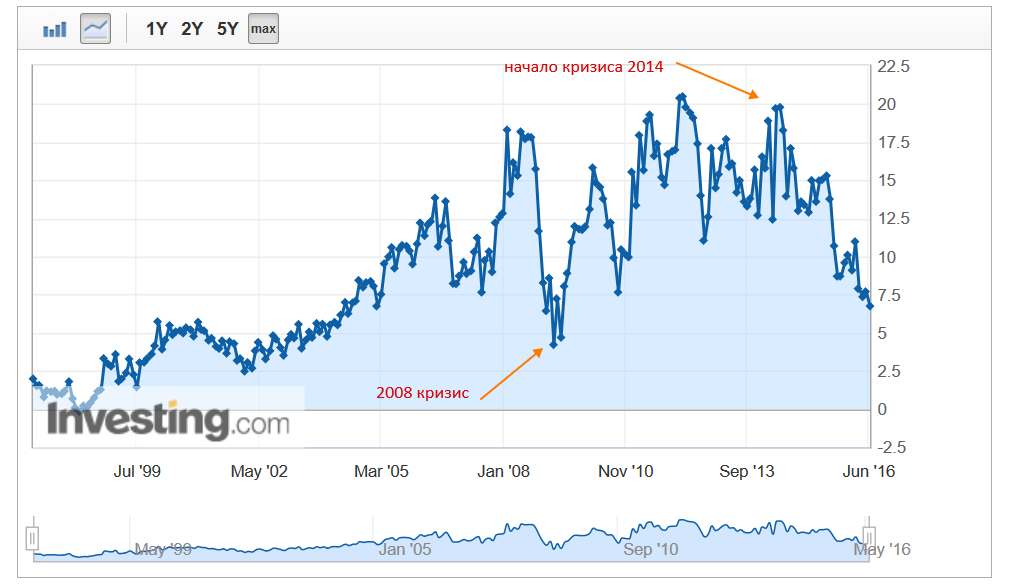Select the max time range button
This screenshot has width=1010, height=584.
pyautogui.click(x=263, y=29)
